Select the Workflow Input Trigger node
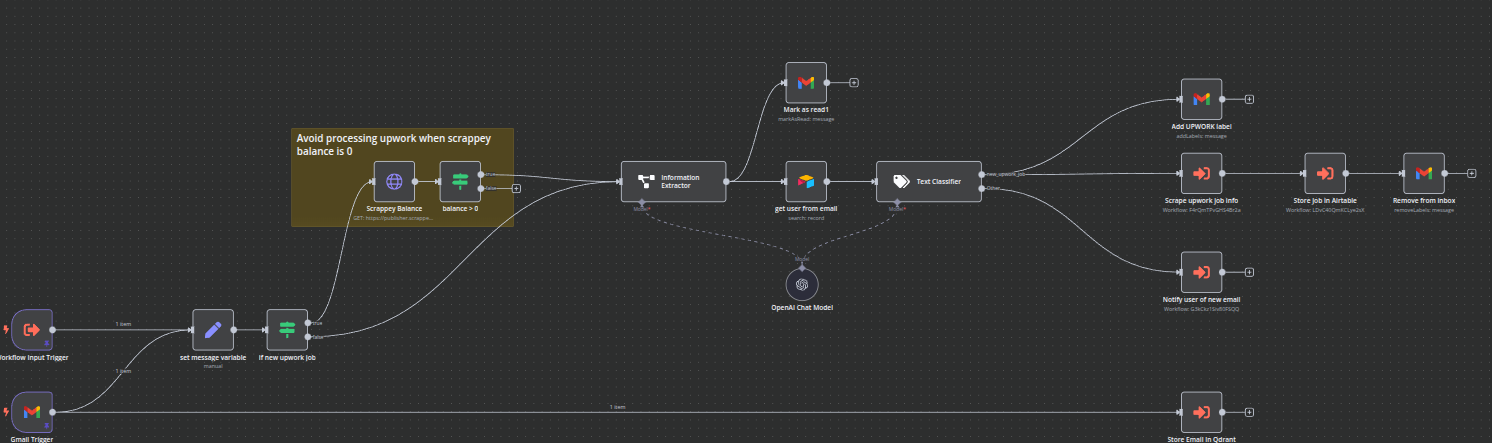 31,329
